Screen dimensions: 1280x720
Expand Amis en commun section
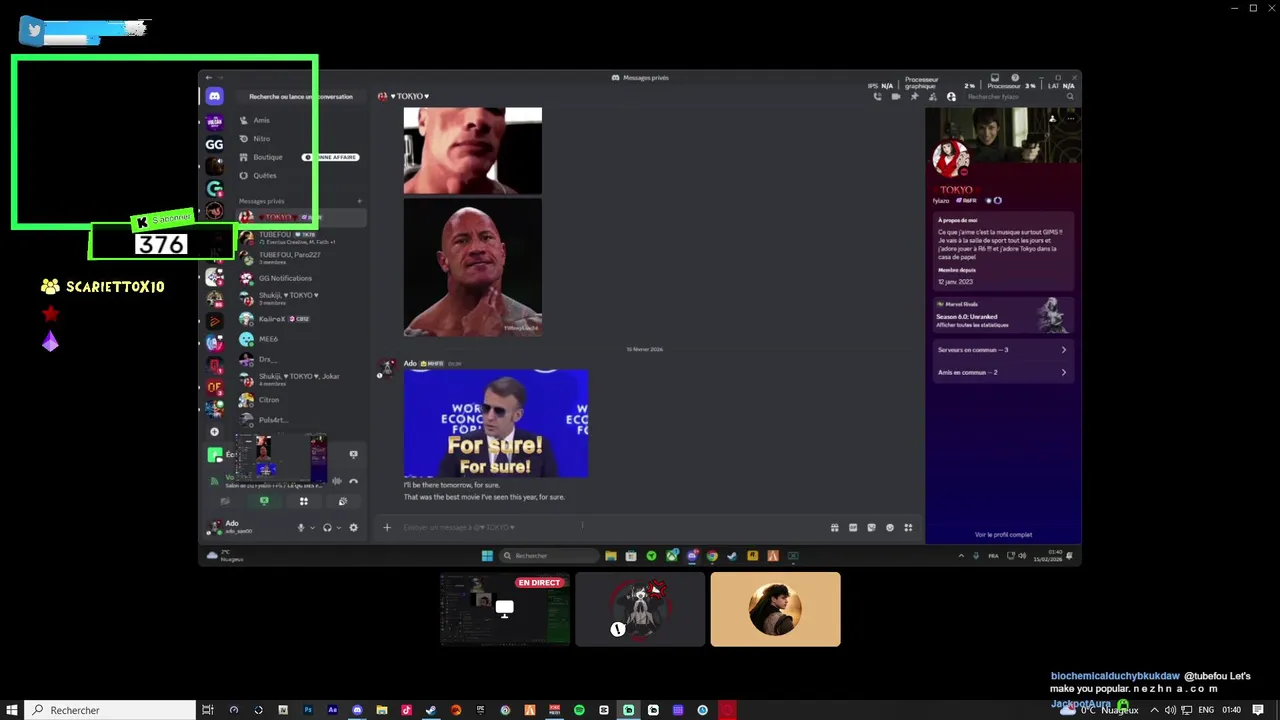pyautogui.click(x=1002, y=372)
